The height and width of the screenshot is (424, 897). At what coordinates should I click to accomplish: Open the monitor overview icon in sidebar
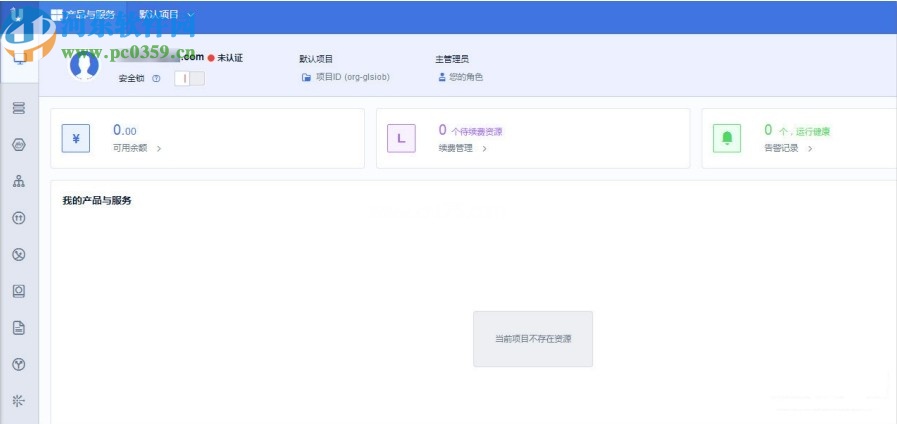pyautogui.click(x=19, y=58)
